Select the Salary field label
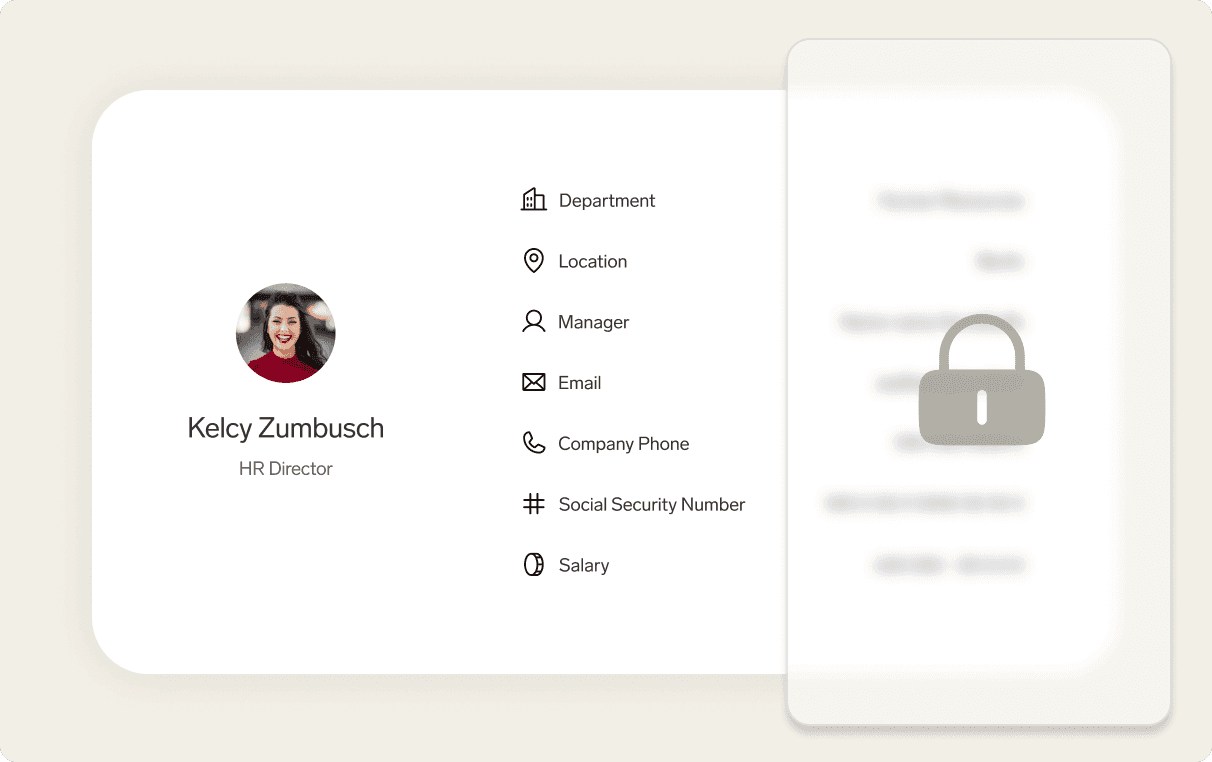1212x762 pixels. (584, 565)
